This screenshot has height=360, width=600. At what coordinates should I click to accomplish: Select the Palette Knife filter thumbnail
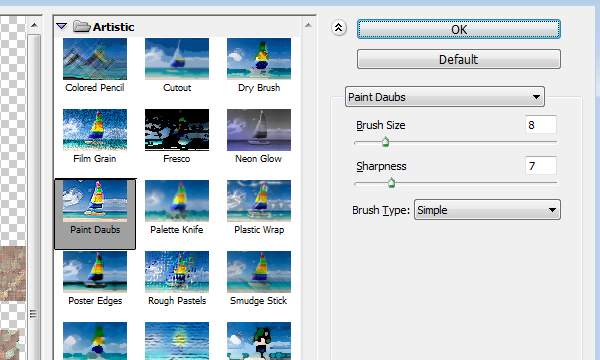point(177,201)
